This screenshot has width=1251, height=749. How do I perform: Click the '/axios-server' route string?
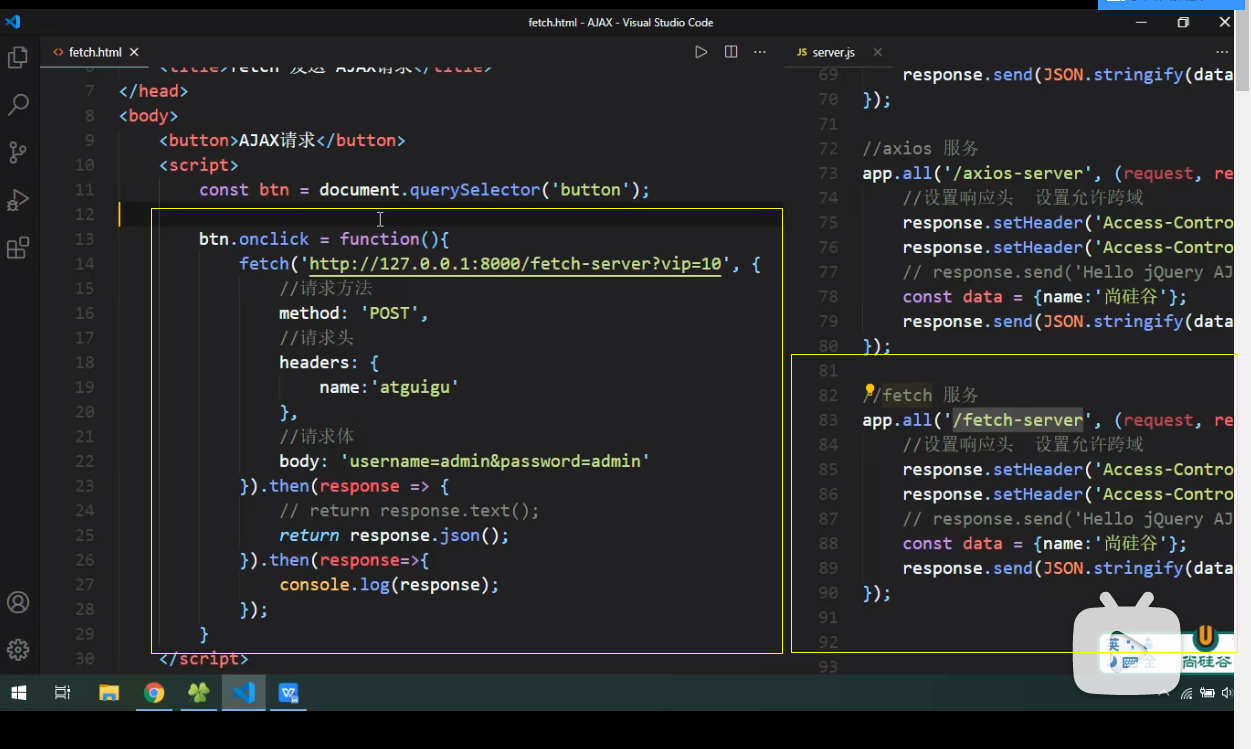point(1020,173)
